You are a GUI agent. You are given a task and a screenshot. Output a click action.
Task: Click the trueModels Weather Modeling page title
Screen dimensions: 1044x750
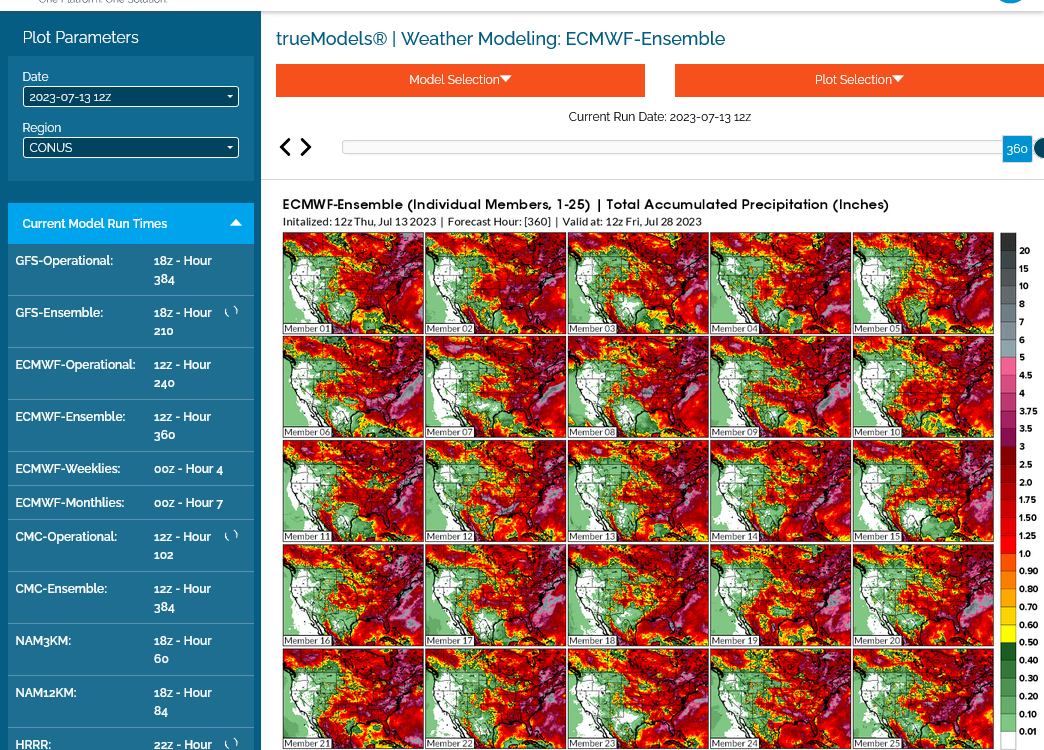coord(500,39)
